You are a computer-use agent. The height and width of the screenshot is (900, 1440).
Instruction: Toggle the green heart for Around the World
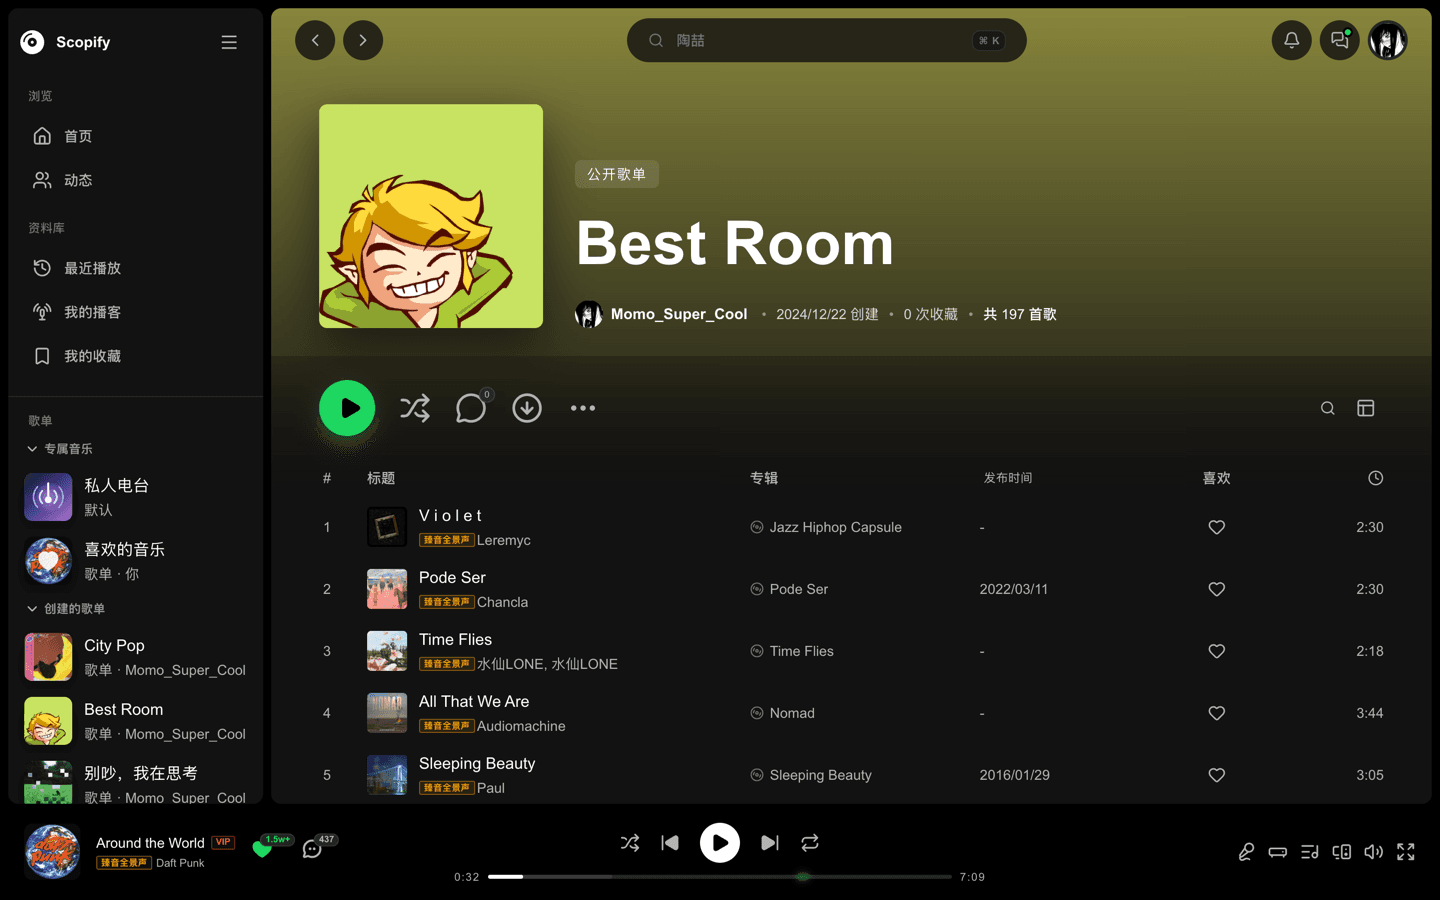coord(262,849)
